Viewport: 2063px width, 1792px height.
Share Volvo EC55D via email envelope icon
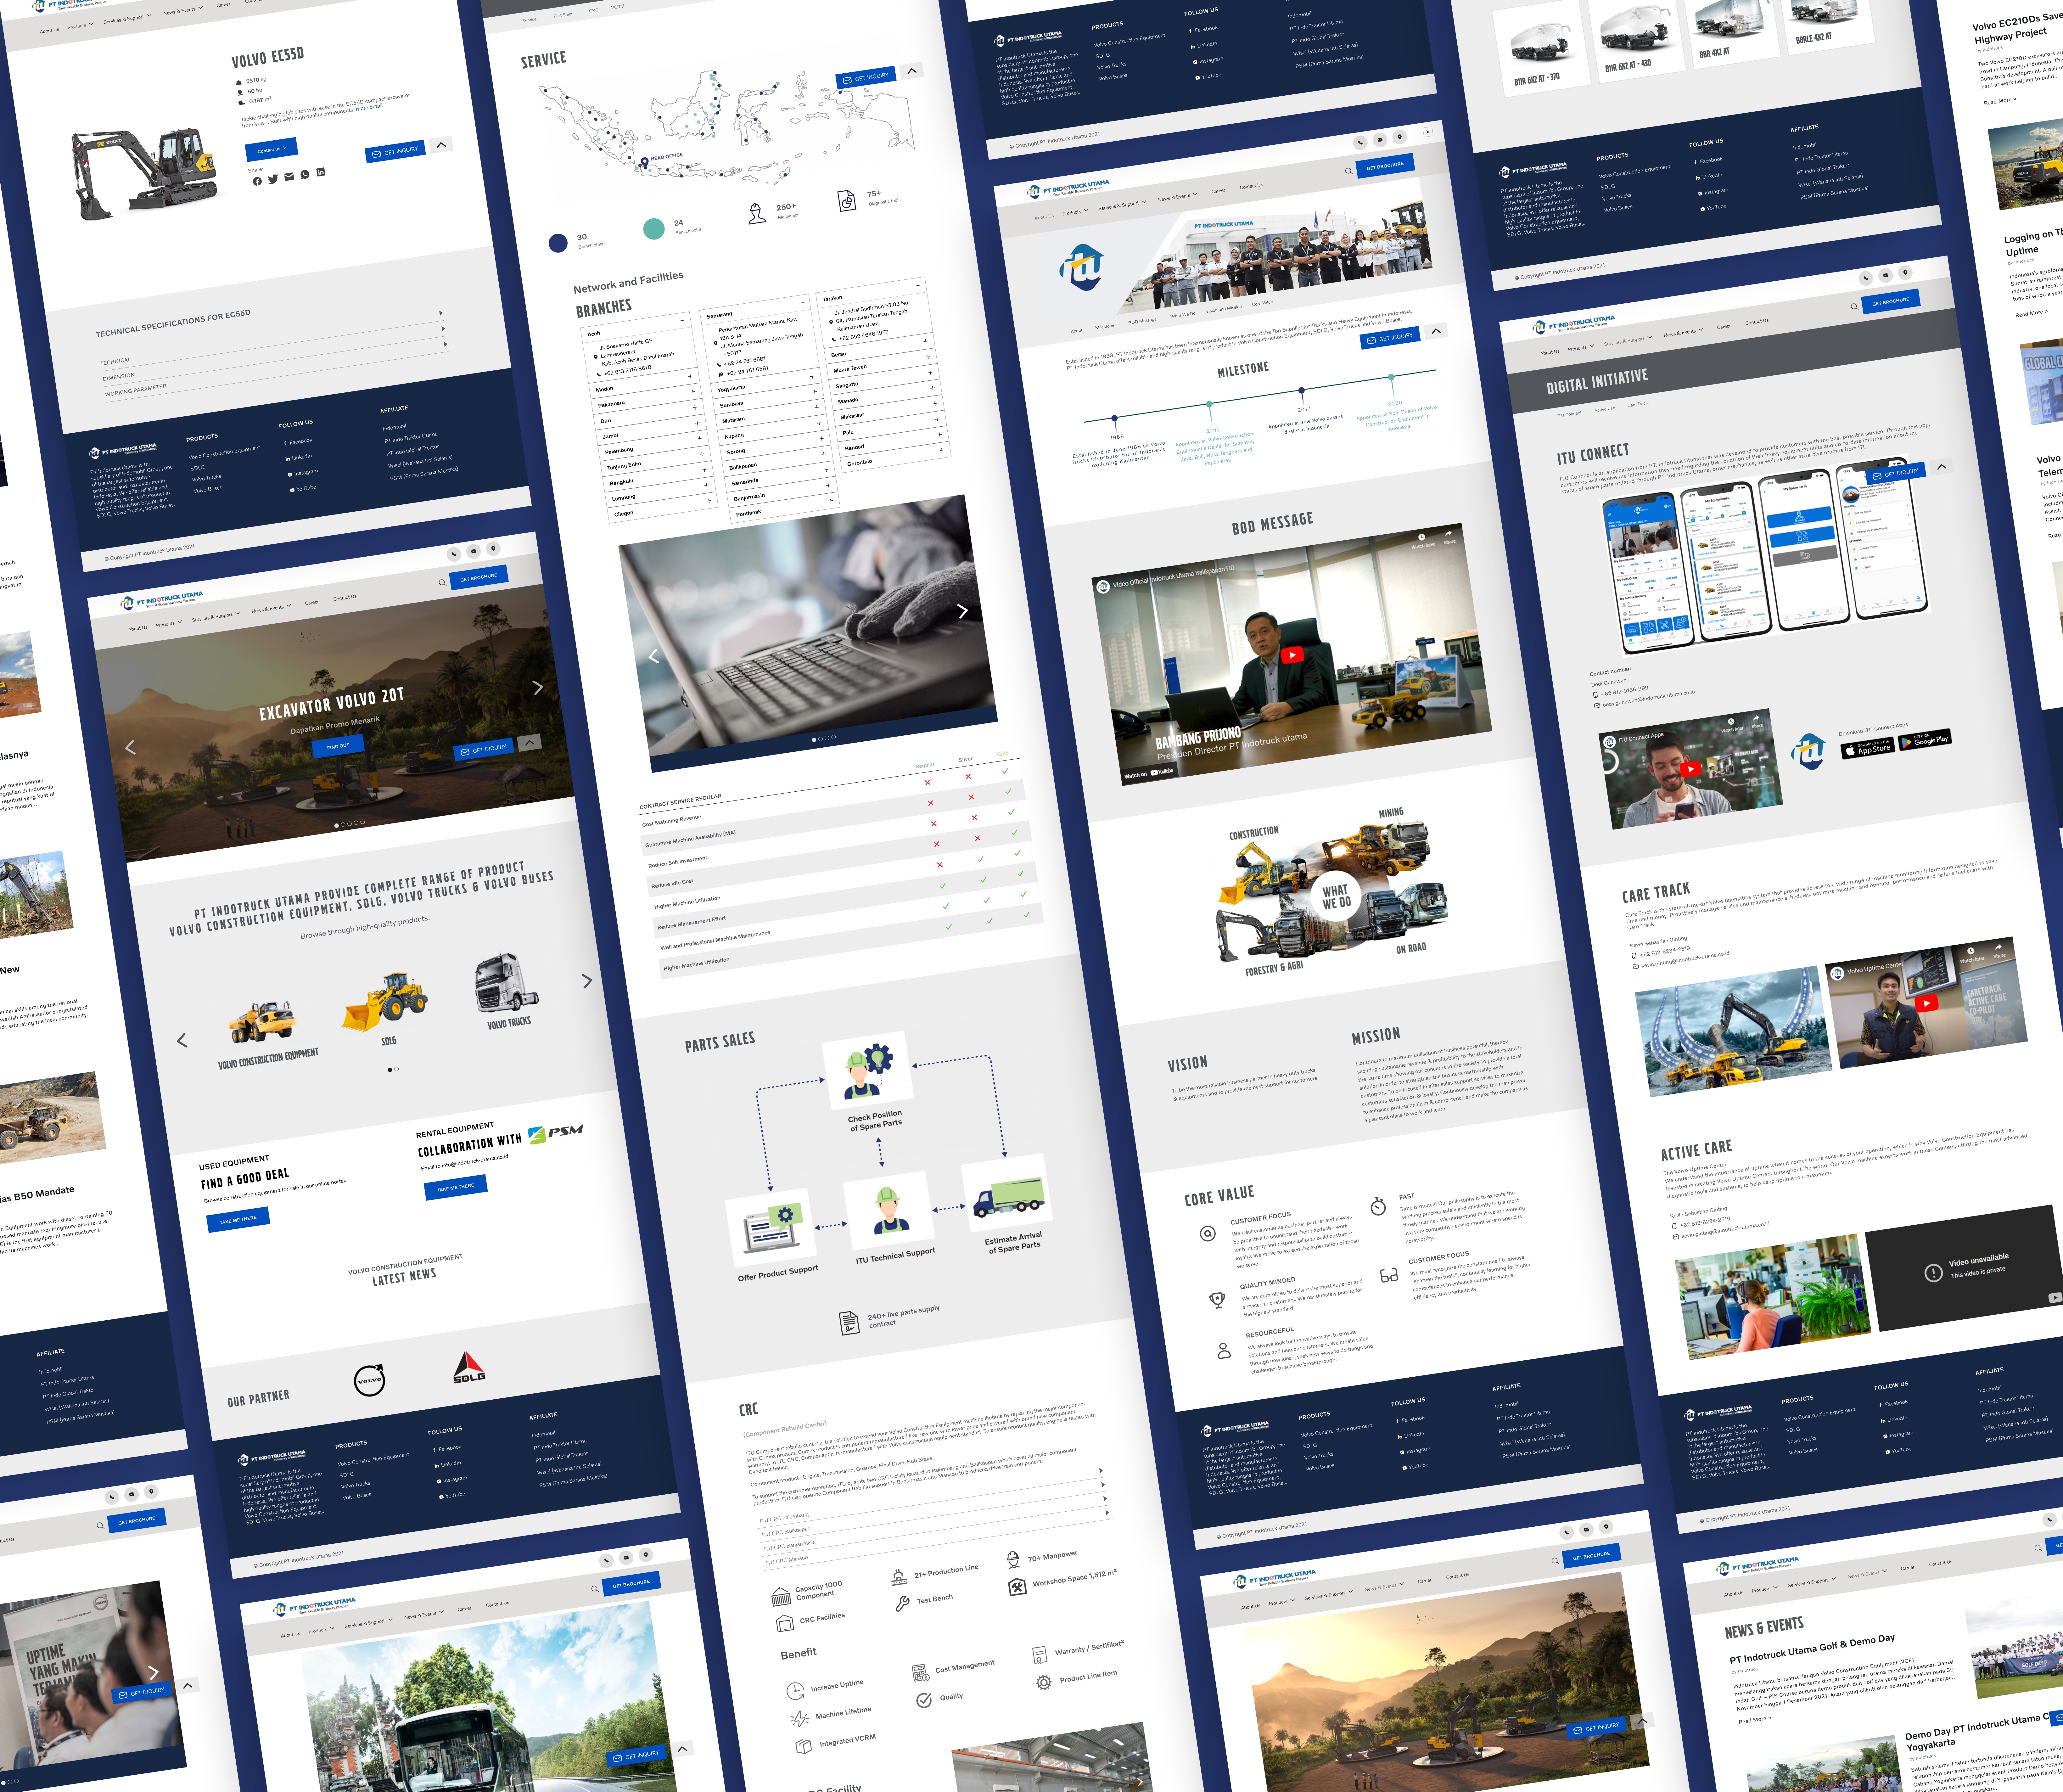(x=289, y=177)
